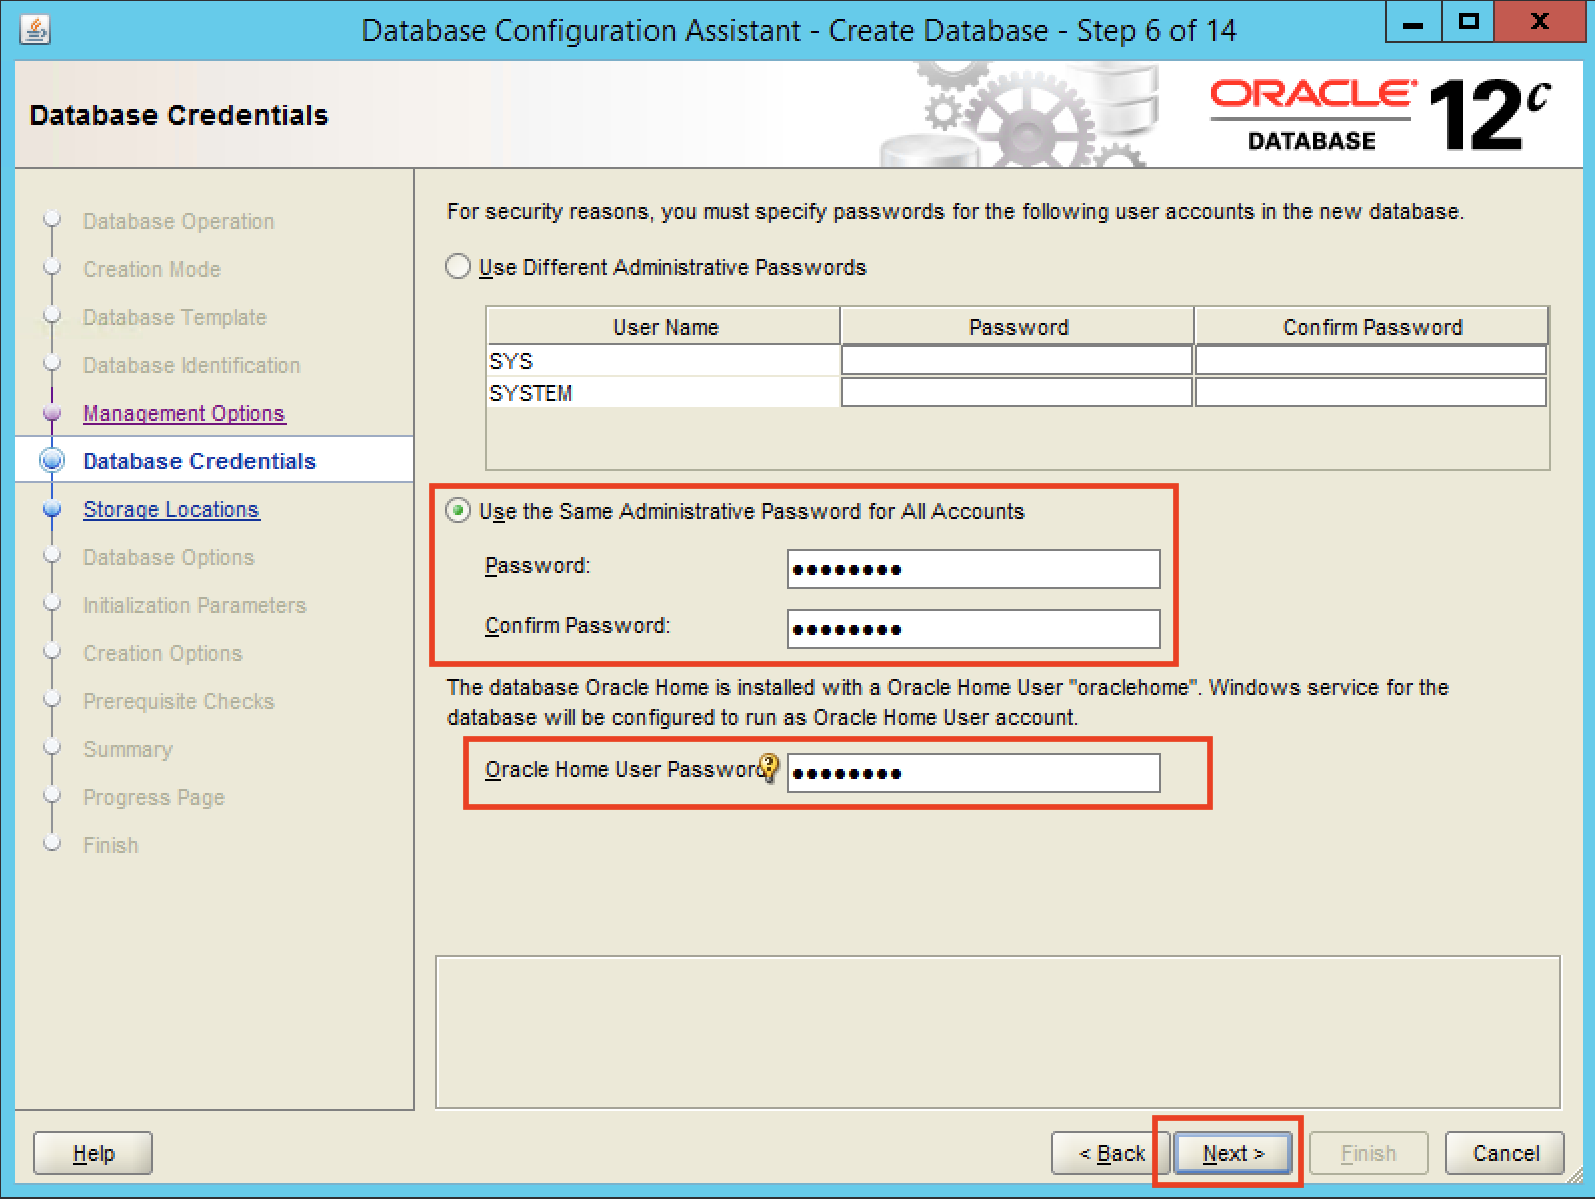Click the Progress Page step
Screen dimensions: 1595x1199
[153, 797]
